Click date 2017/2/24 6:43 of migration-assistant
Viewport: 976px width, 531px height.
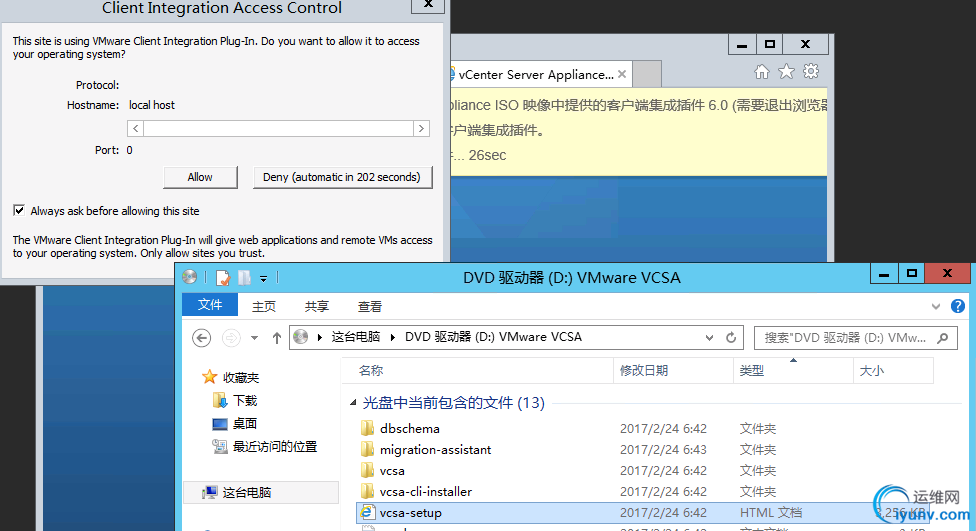tap(664, 450)
